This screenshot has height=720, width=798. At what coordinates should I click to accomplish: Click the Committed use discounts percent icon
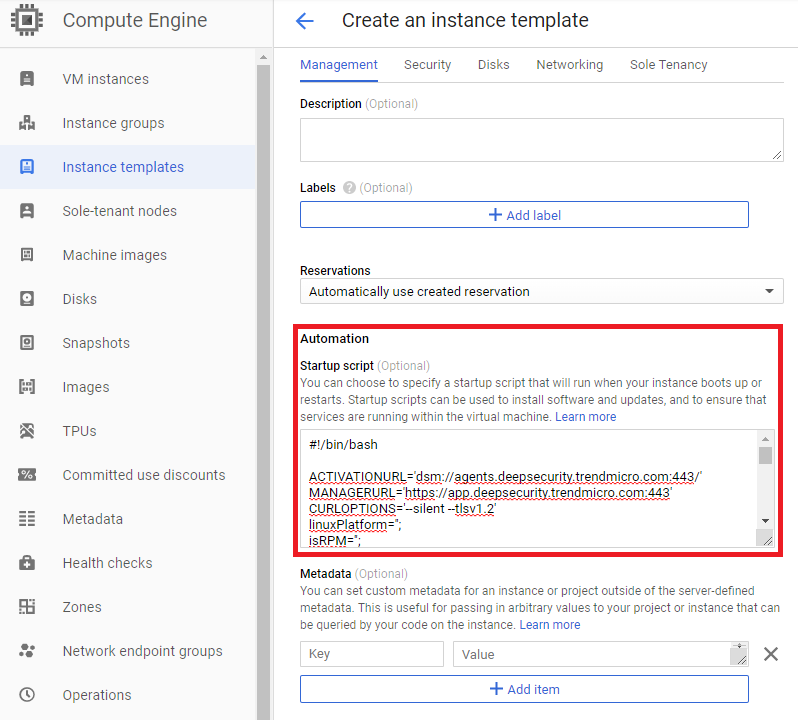click(x=27, y=475)
